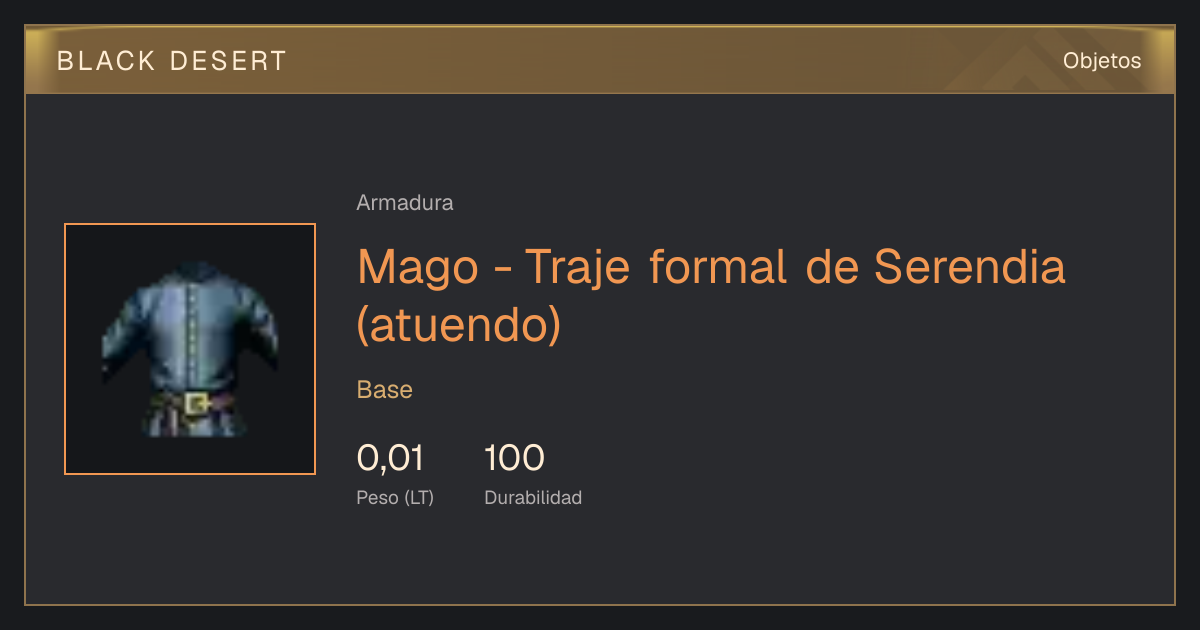Image resolution: width=1200 pixels, height=630 pixels.
Task: Click the gold belt buckle on the armor
Action: click(x=197, y=404)
